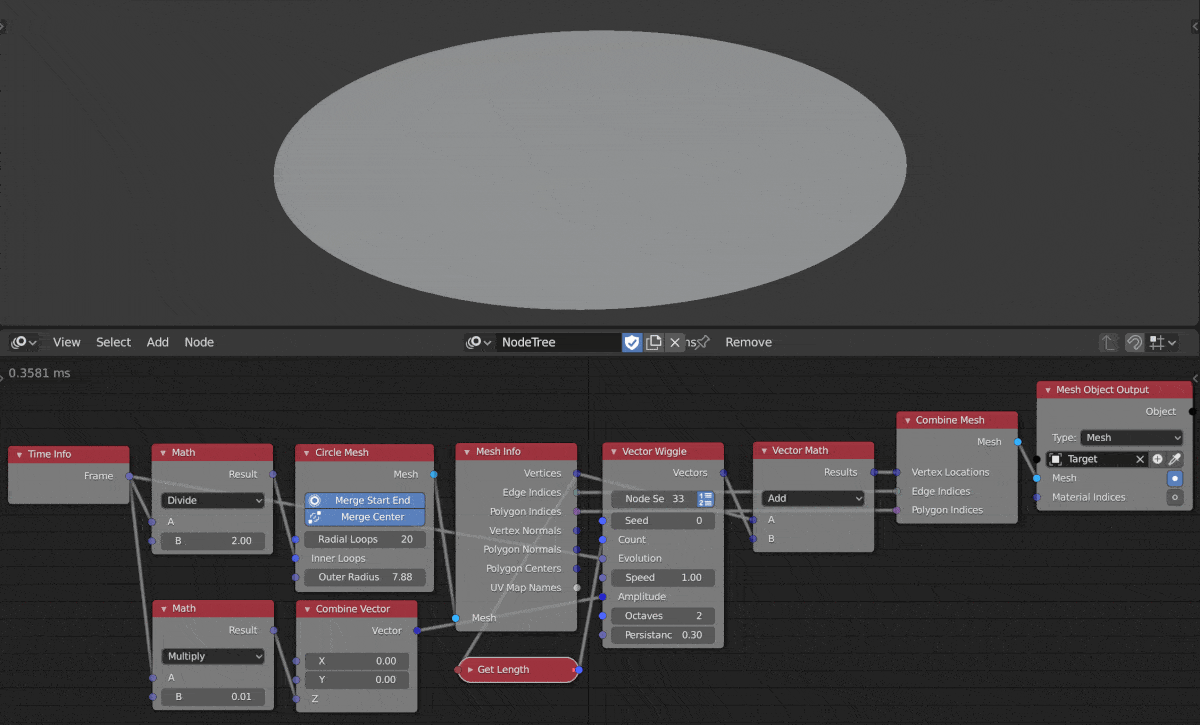The image size is (1200, 725).
Task: Collapse the Vector Wiggle node
Action: pyautogui.click(x=614, y=451)
